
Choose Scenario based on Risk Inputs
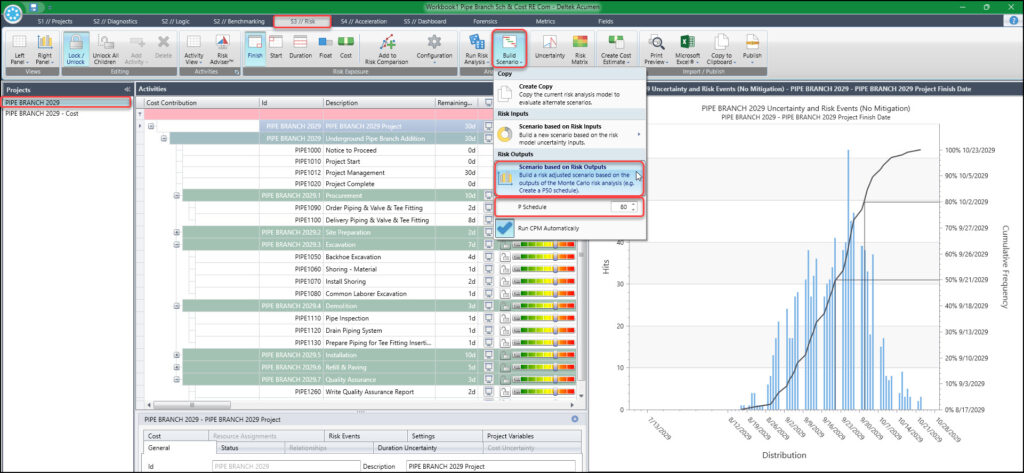570,134
